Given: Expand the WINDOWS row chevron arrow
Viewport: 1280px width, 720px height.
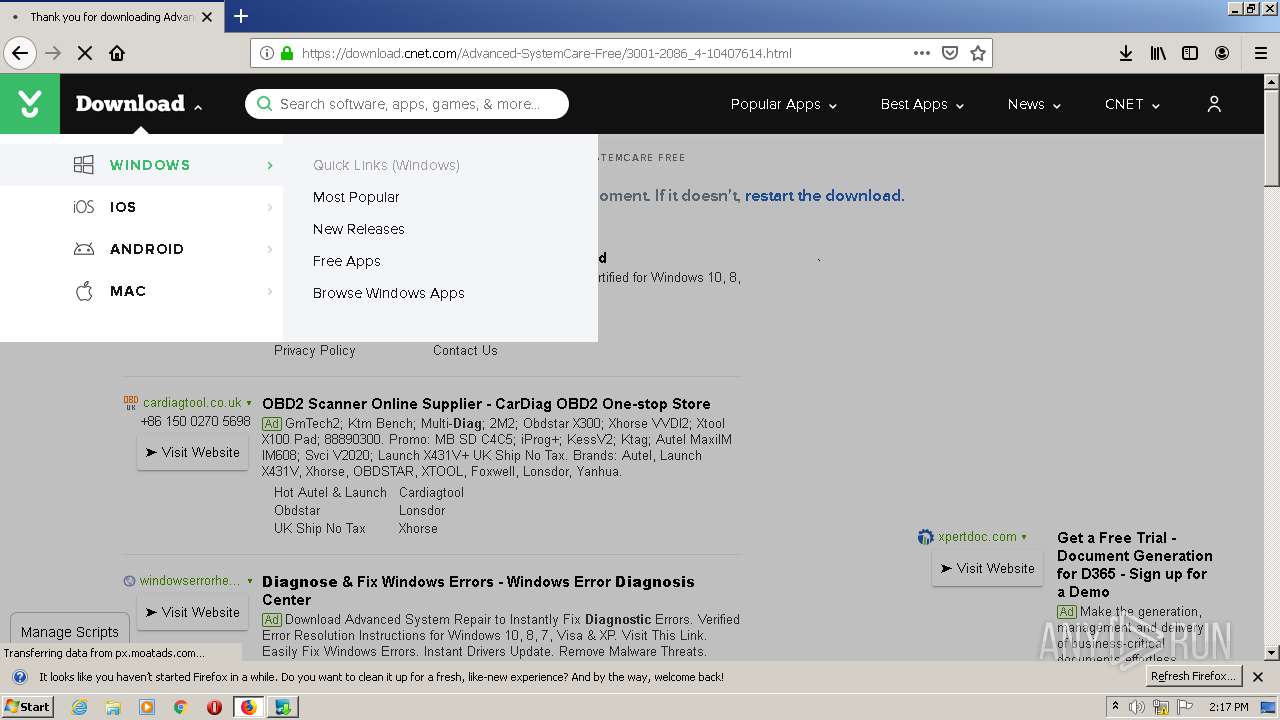Looking at the screenshot, I should [270, 165].
